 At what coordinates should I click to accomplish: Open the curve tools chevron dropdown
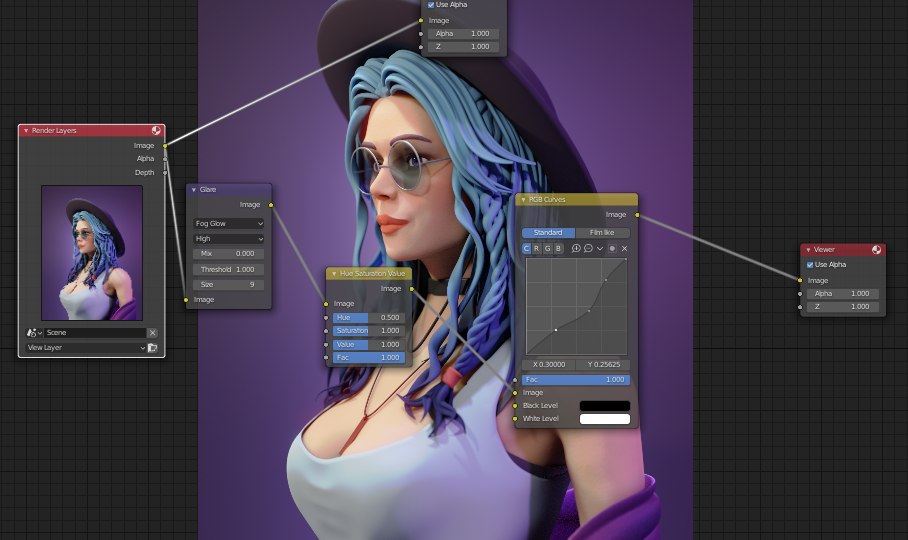[x=600, y=248]
